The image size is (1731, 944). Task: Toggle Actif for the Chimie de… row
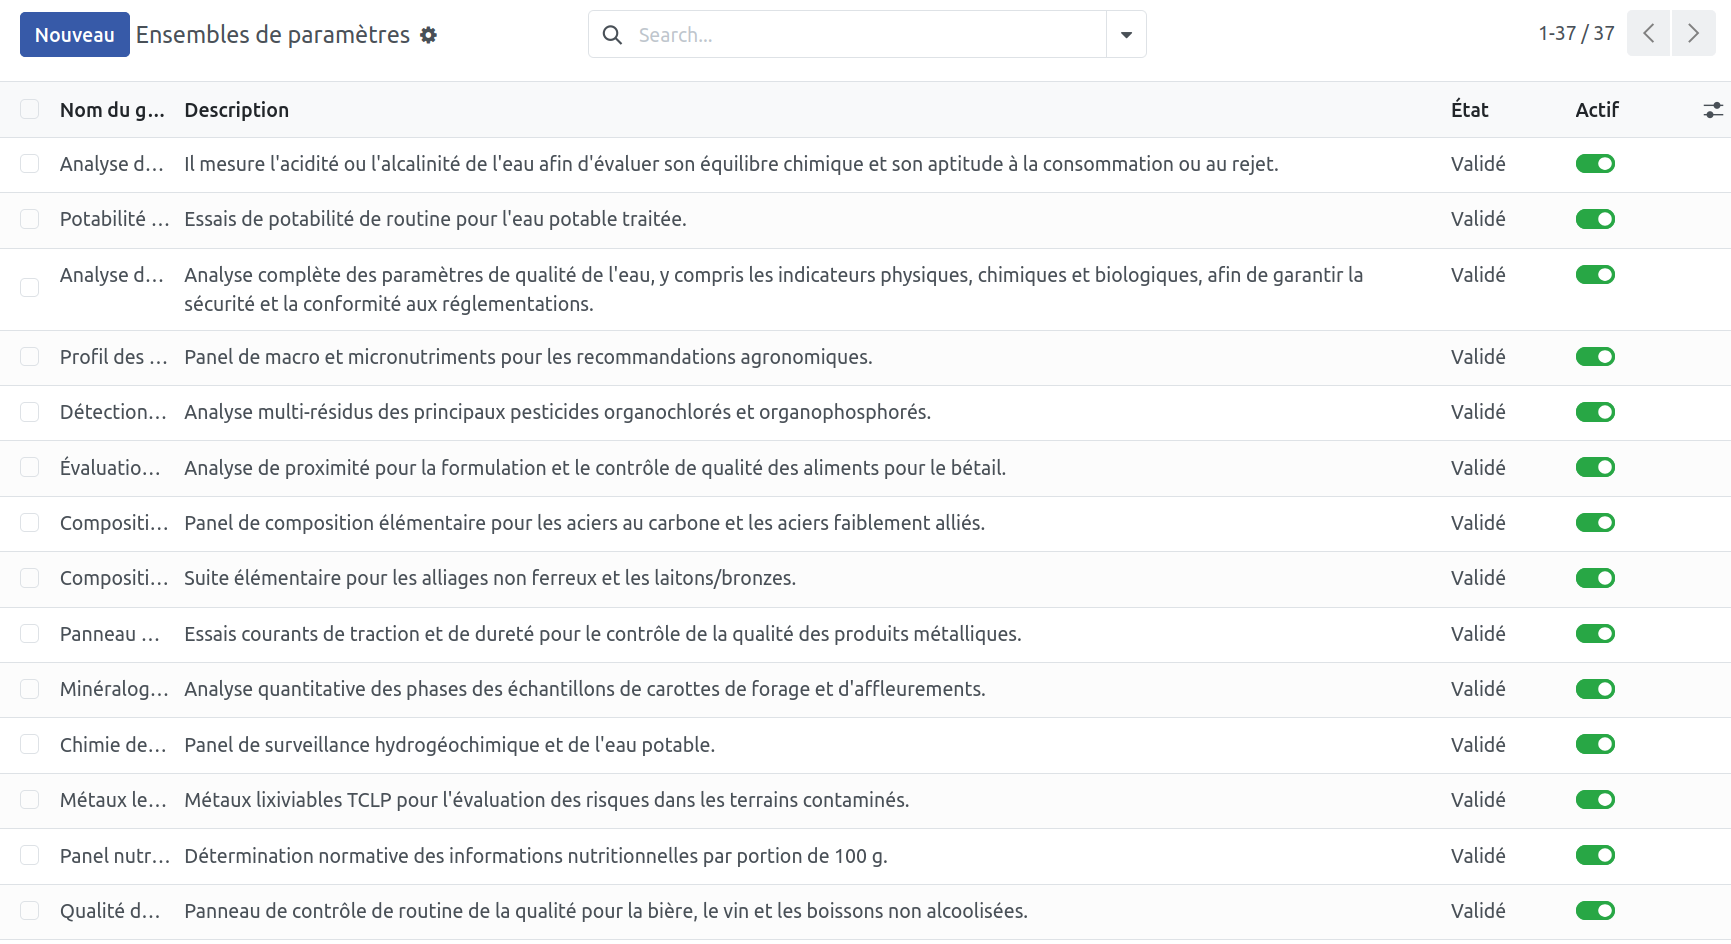(x=1595, y=744)
